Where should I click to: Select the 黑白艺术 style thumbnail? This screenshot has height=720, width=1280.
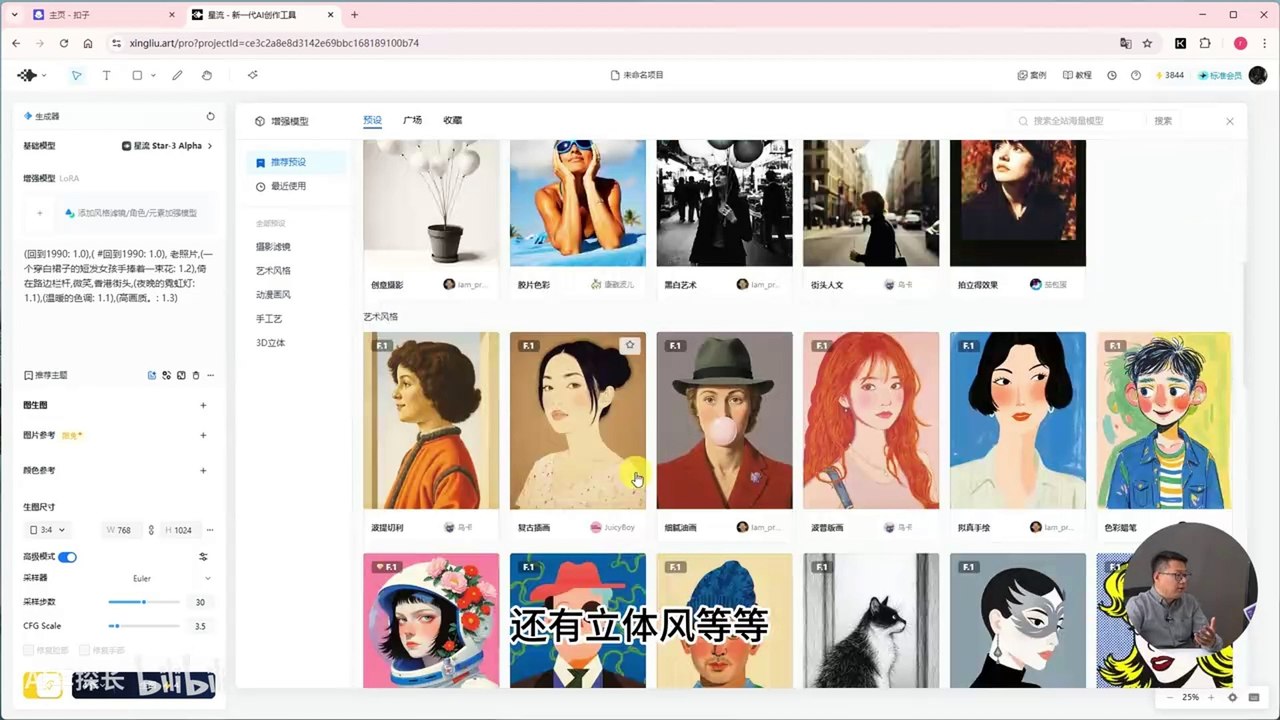click(724, 203)
